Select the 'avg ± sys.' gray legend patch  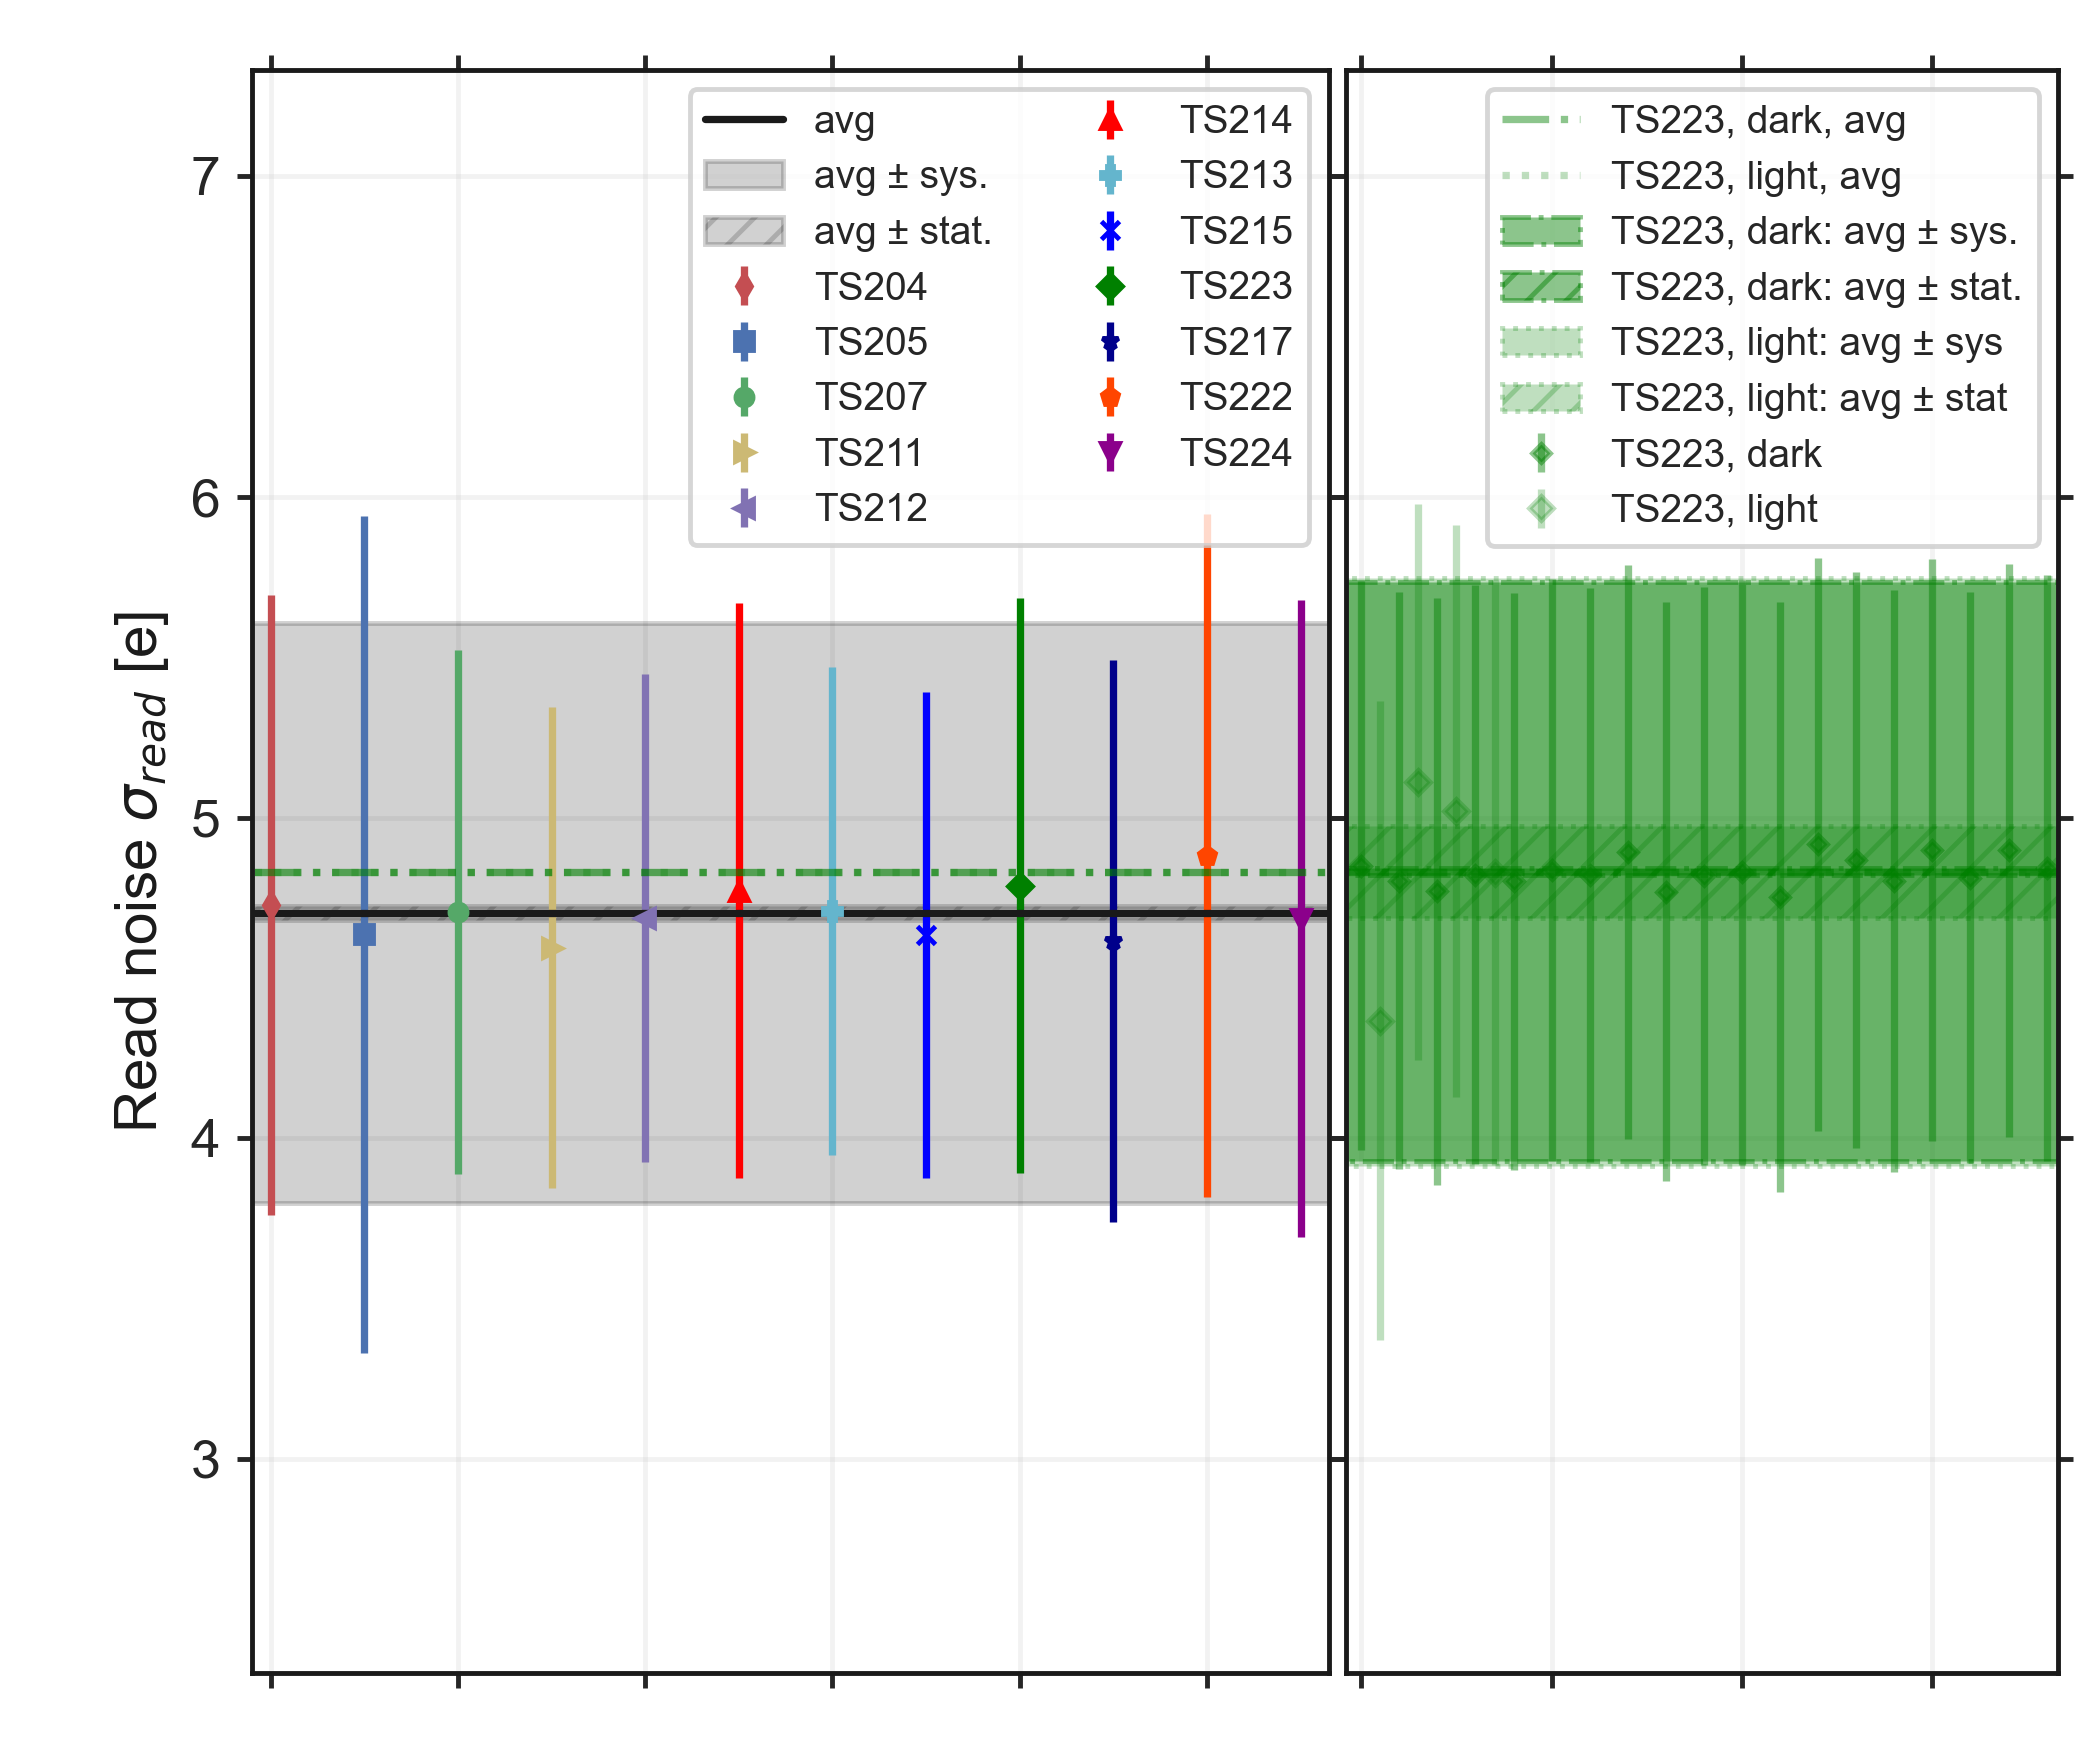pyautogui.click(x=744, y=175)
